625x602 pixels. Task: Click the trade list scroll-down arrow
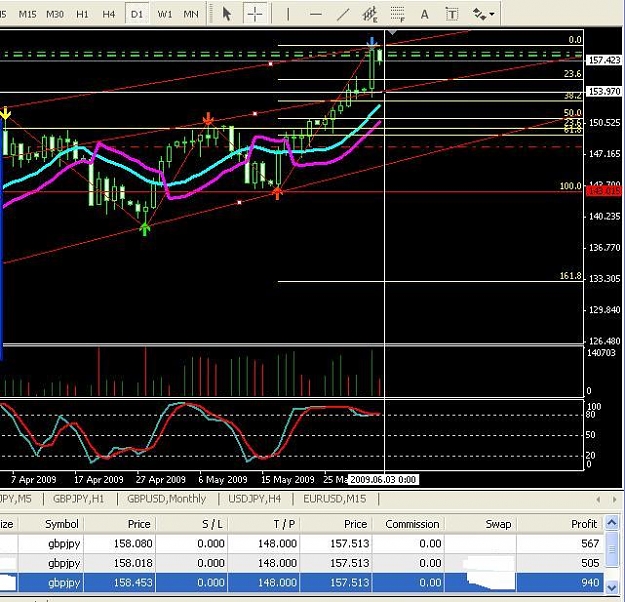(611, 586)
